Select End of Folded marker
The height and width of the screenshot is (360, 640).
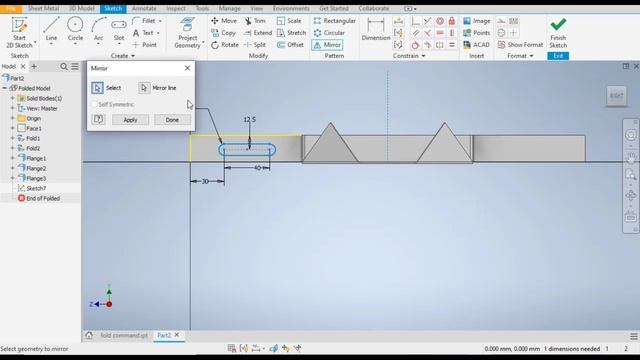click(39, 198)
